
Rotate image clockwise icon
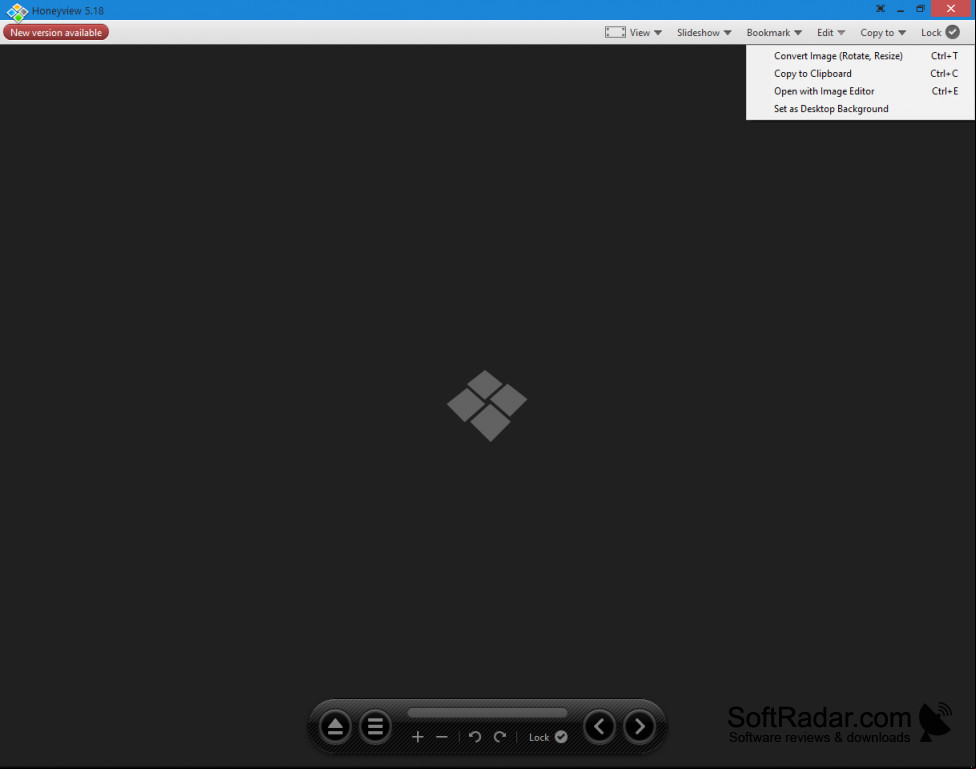pyautogui.click(x=500, y=737)
